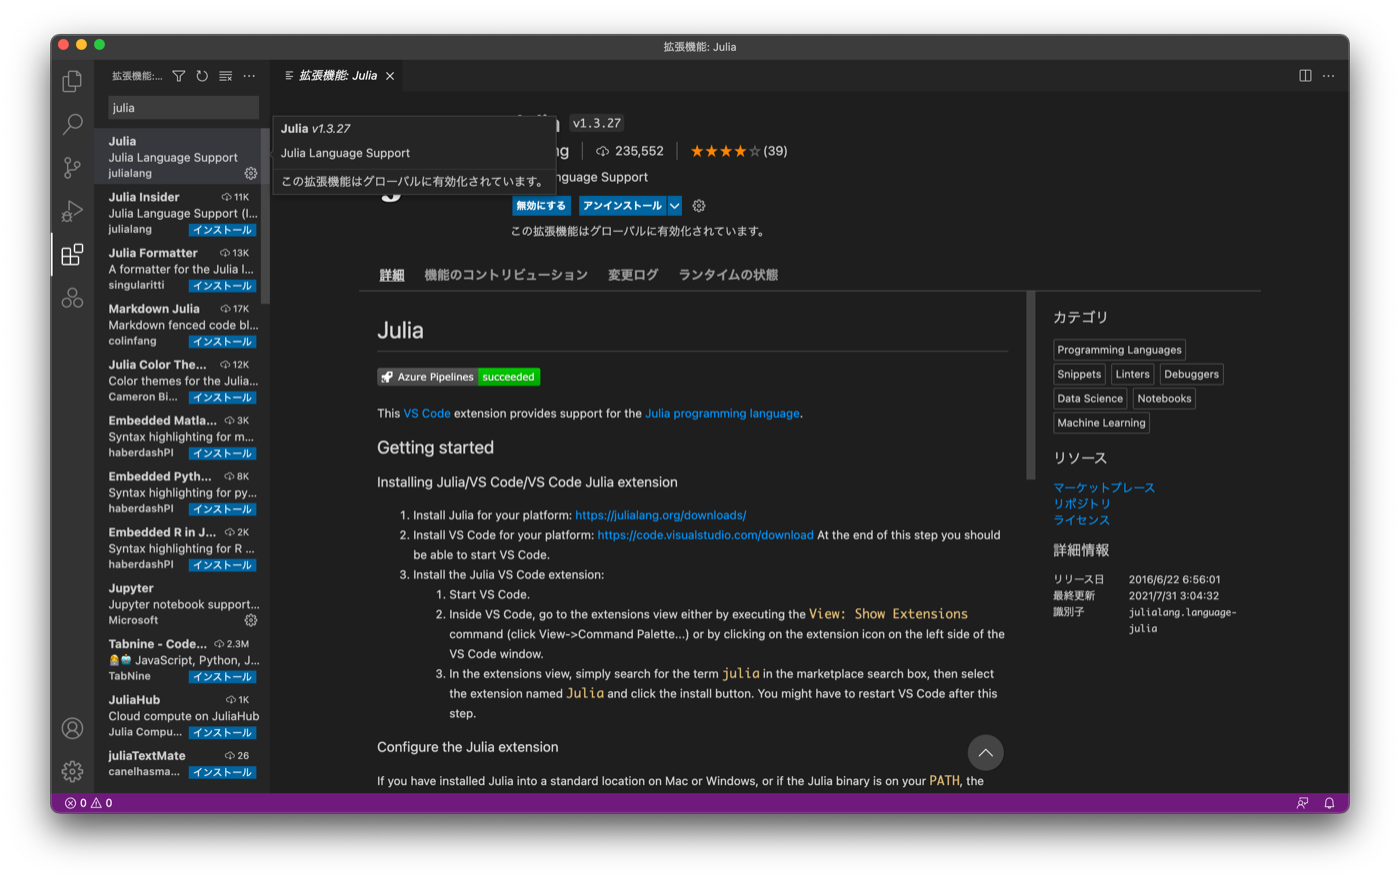The width and height of the screenshot is (1400, 880).
Task: Click the Notebooks category tag
Action: (1164, 398)
